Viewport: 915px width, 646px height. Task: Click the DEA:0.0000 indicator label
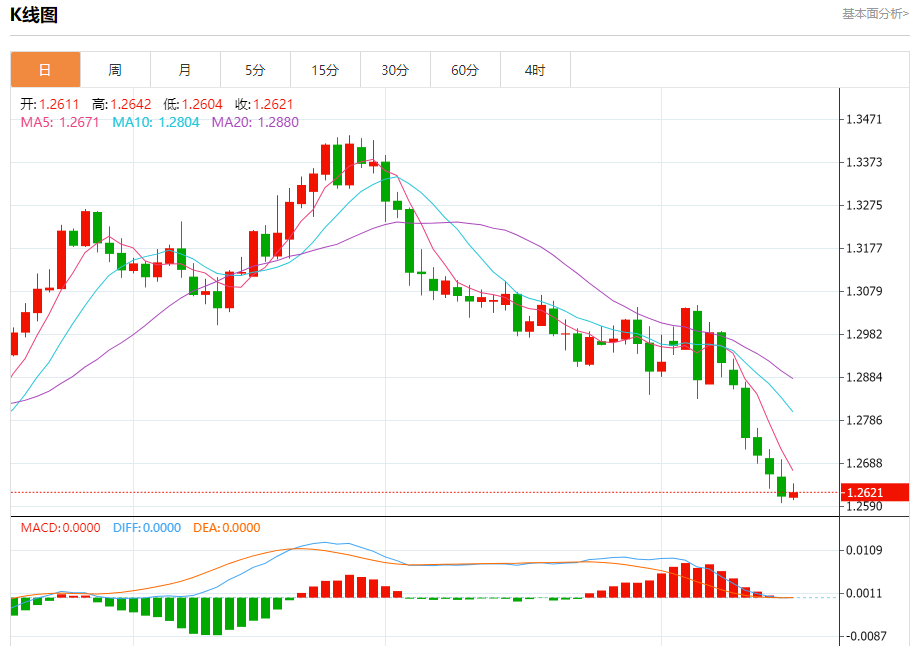(226, 528)
